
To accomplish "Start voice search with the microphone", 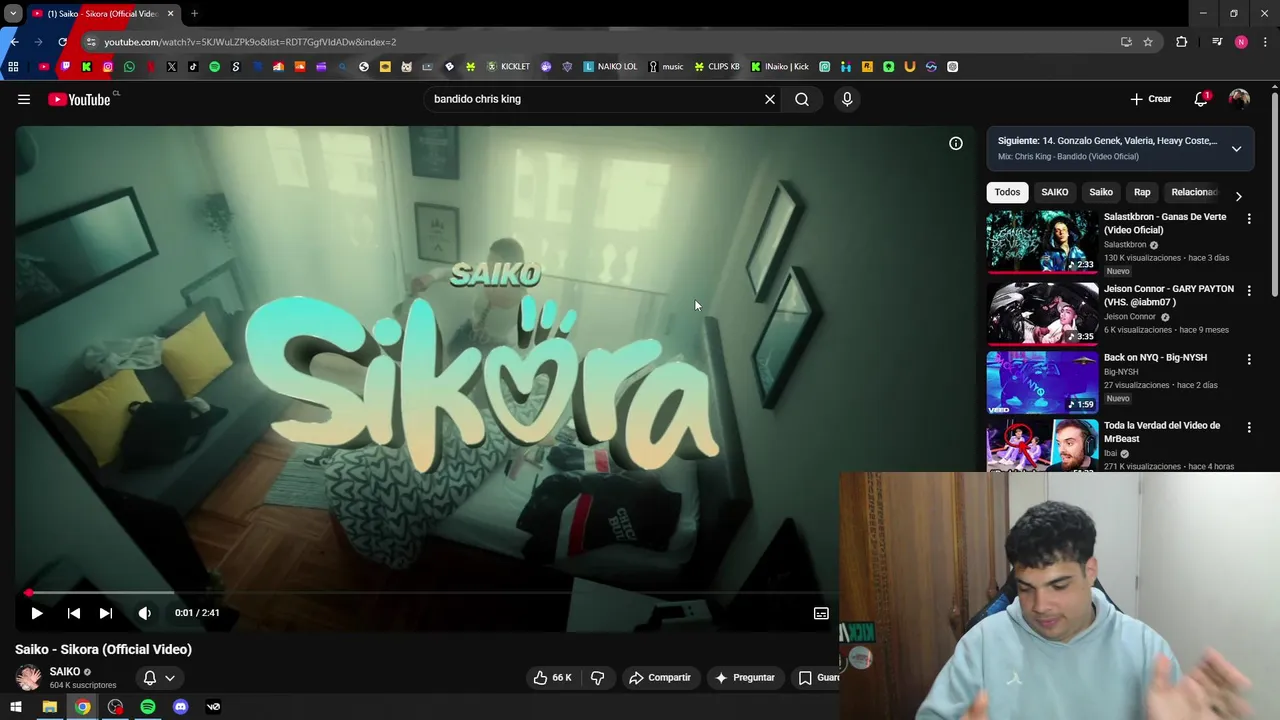I will [847, 99].
